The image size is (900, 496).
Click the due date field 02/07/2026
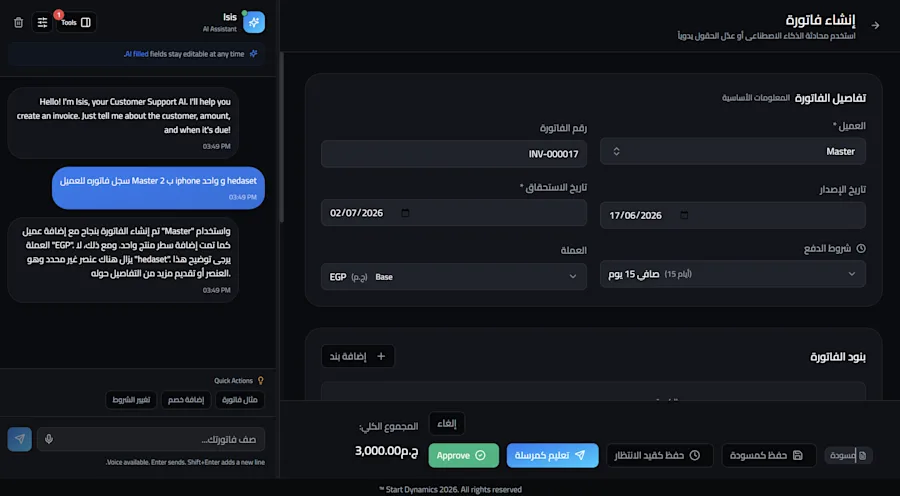click(453, 213)
